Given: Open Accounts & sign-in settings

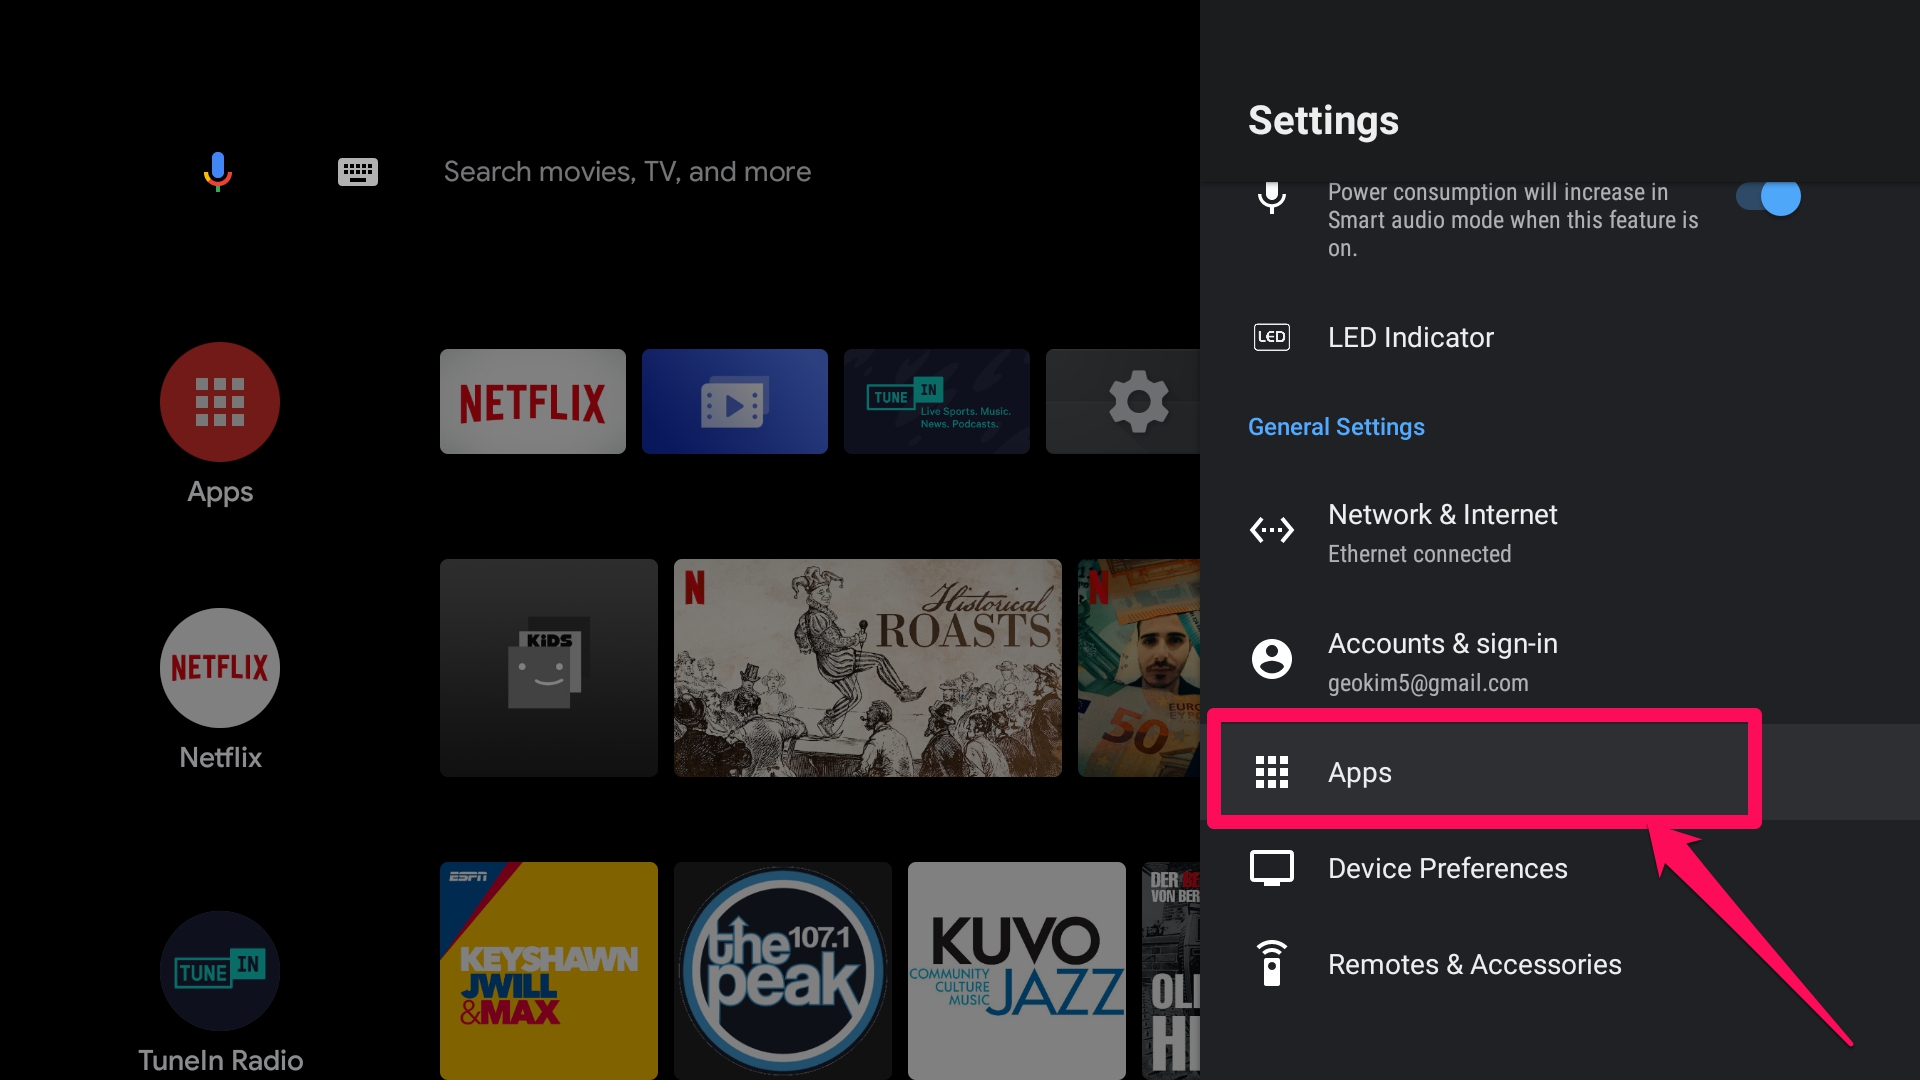Looking at the screenshot, I should 1560,661.
